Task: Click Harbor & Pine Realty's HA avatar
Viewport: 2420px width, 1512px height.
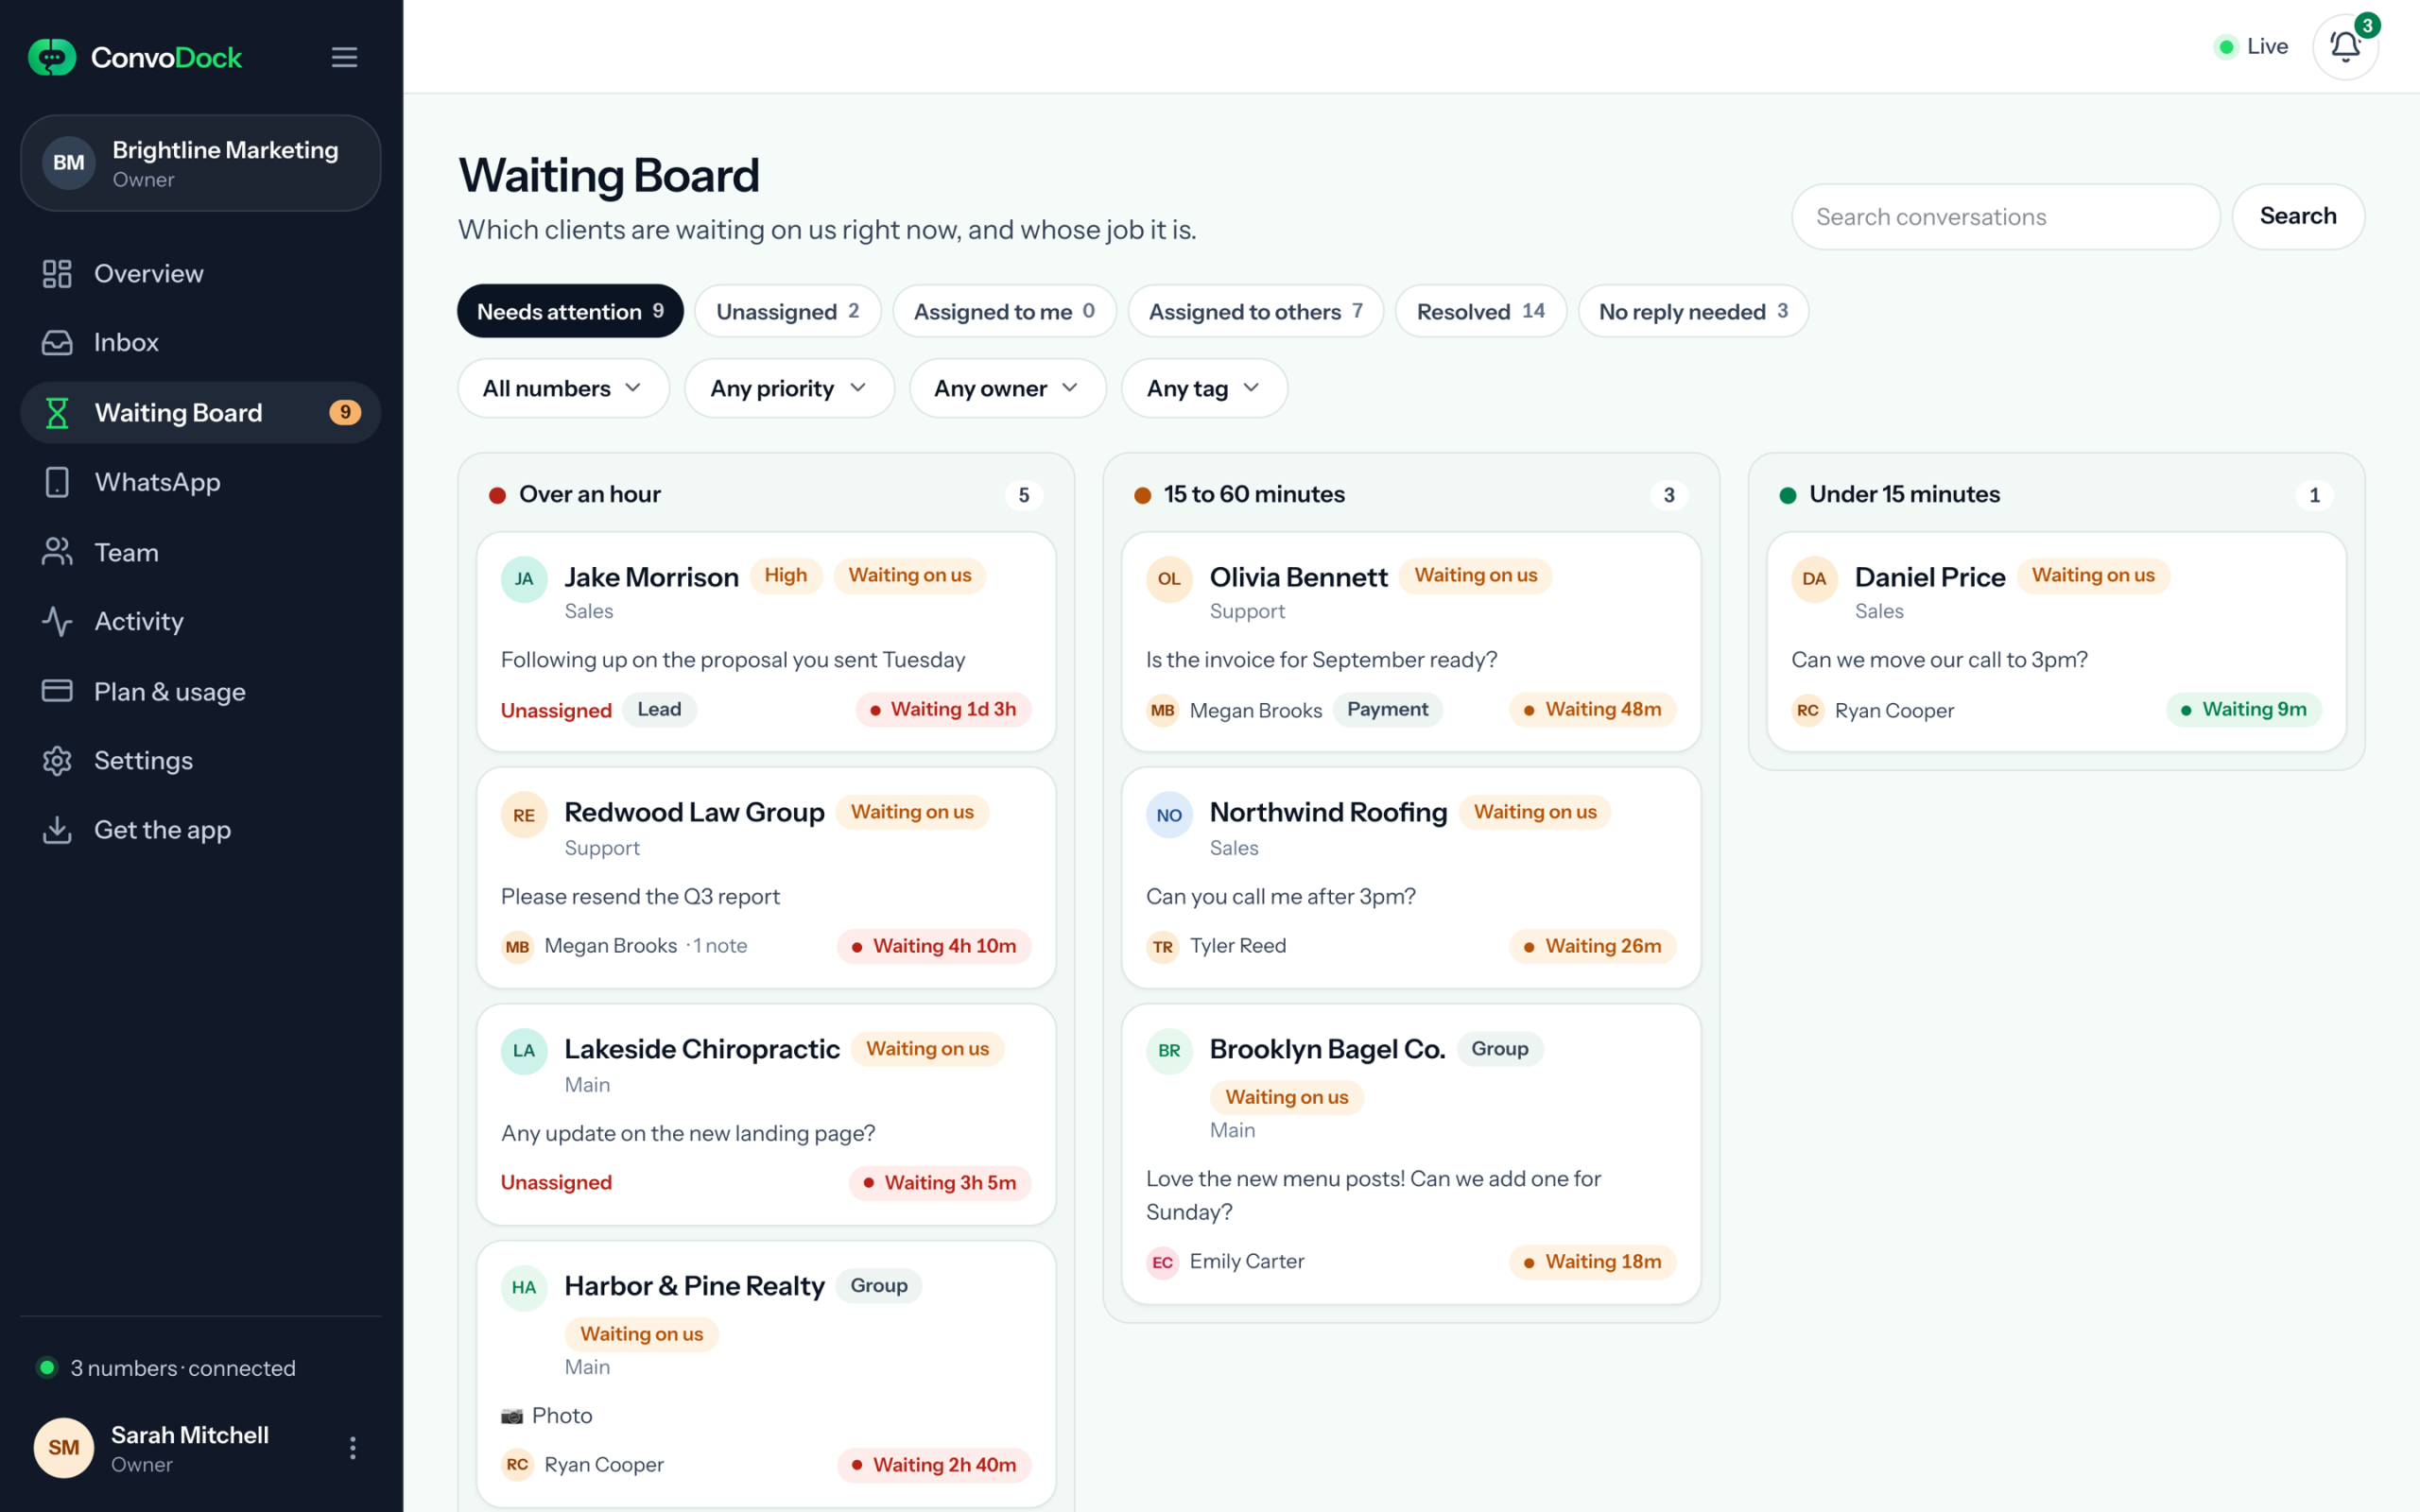Action: pos(524,1287)
